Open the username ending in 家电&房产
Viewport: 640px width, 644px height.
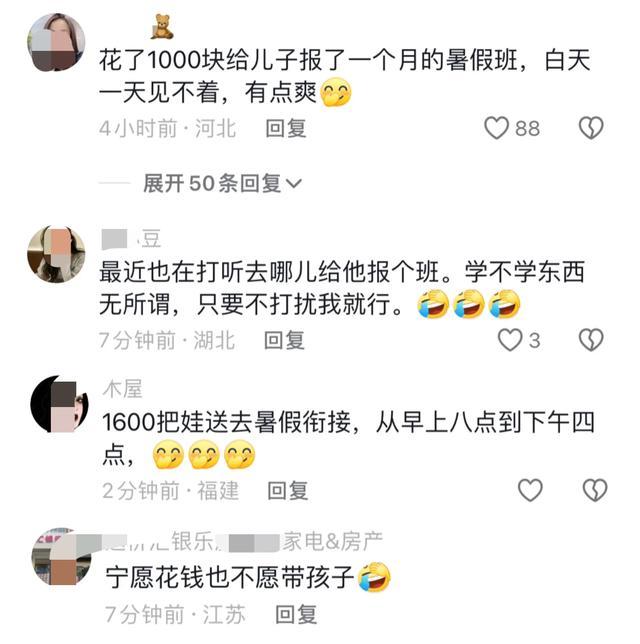click(242, 541)
